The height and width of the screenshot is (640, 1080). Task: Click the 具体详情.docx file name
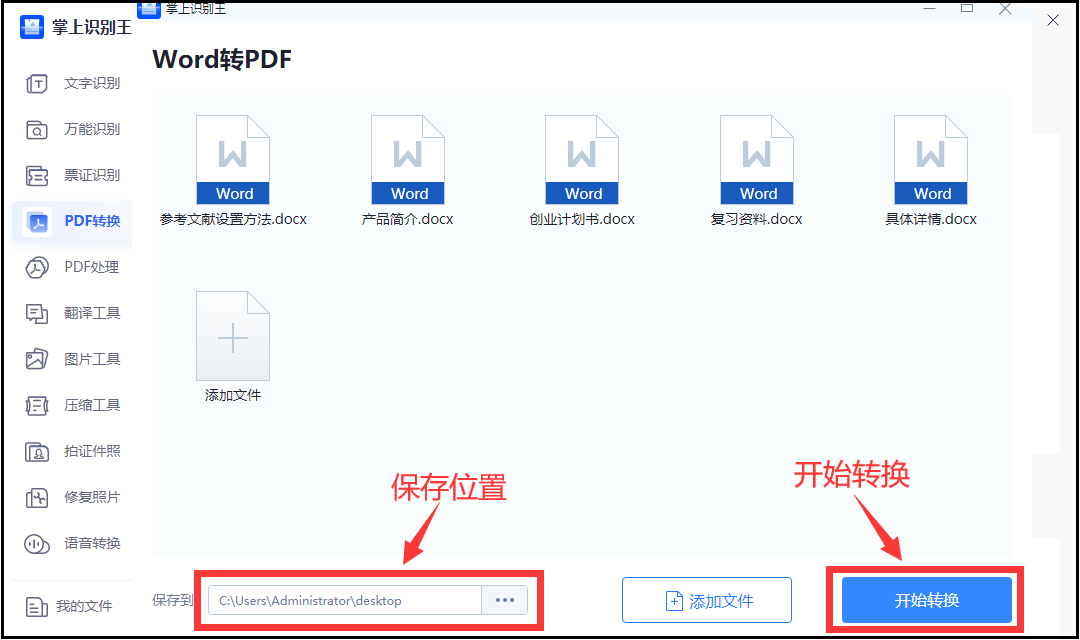(x=931, y=219)
